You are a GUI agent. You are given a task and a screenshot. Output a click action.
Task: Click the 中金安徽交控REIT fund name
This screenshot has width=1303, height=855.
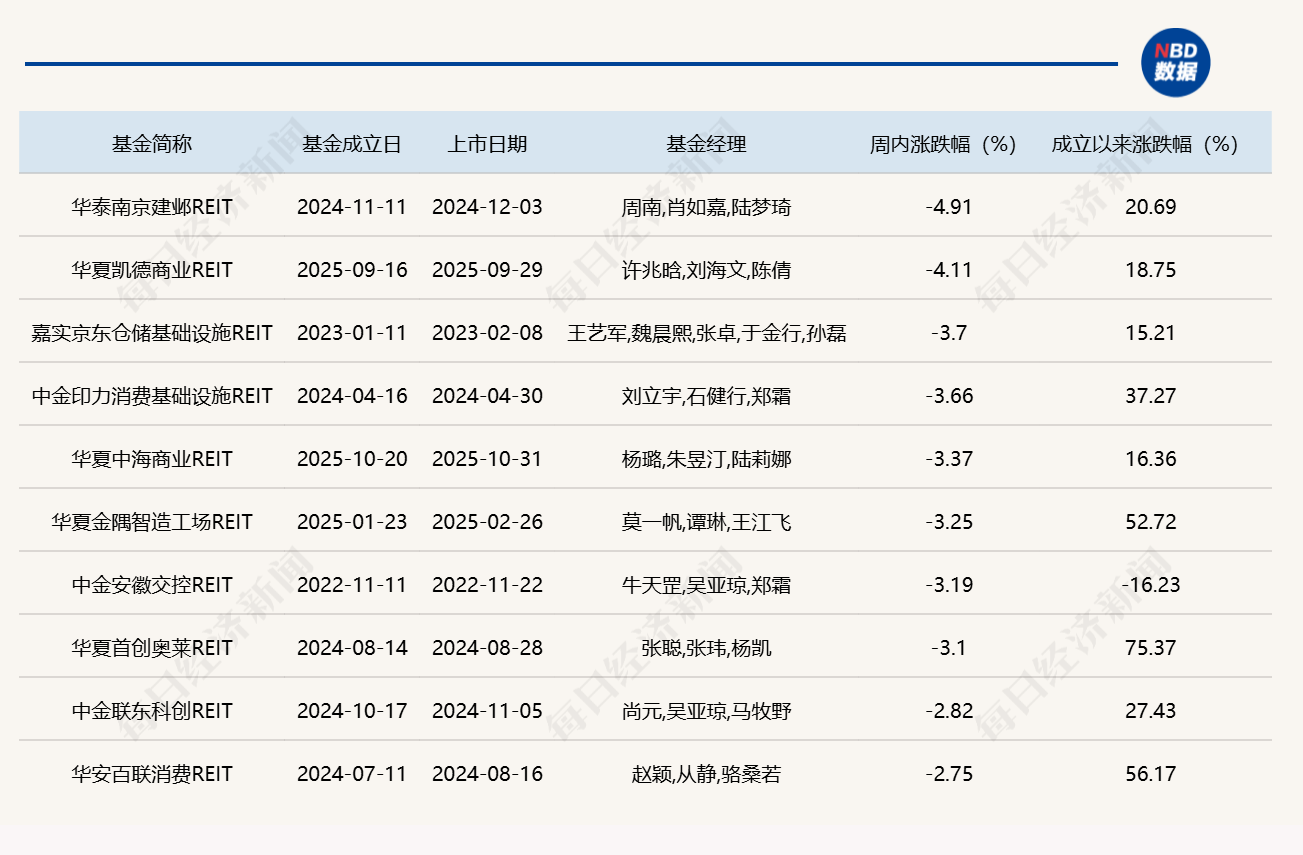[x=152, y=585]
